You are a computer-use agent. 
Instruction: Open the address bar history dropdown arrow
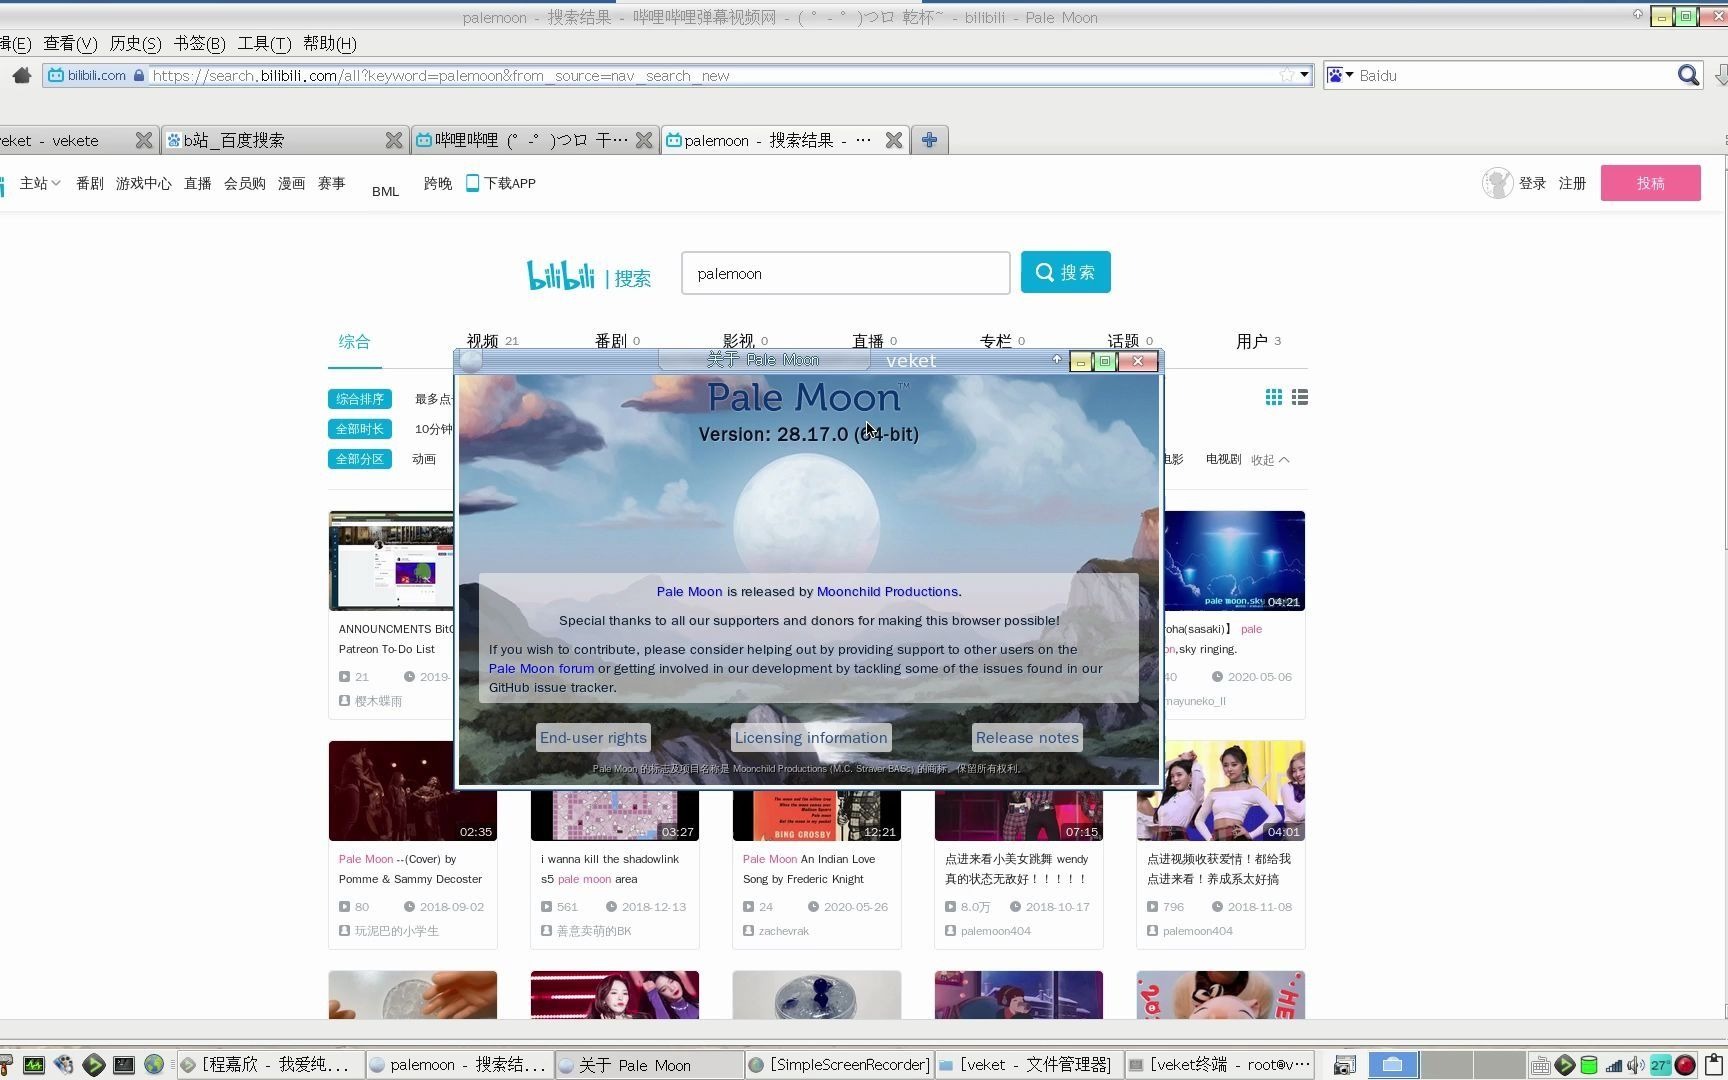(1304, 75)
